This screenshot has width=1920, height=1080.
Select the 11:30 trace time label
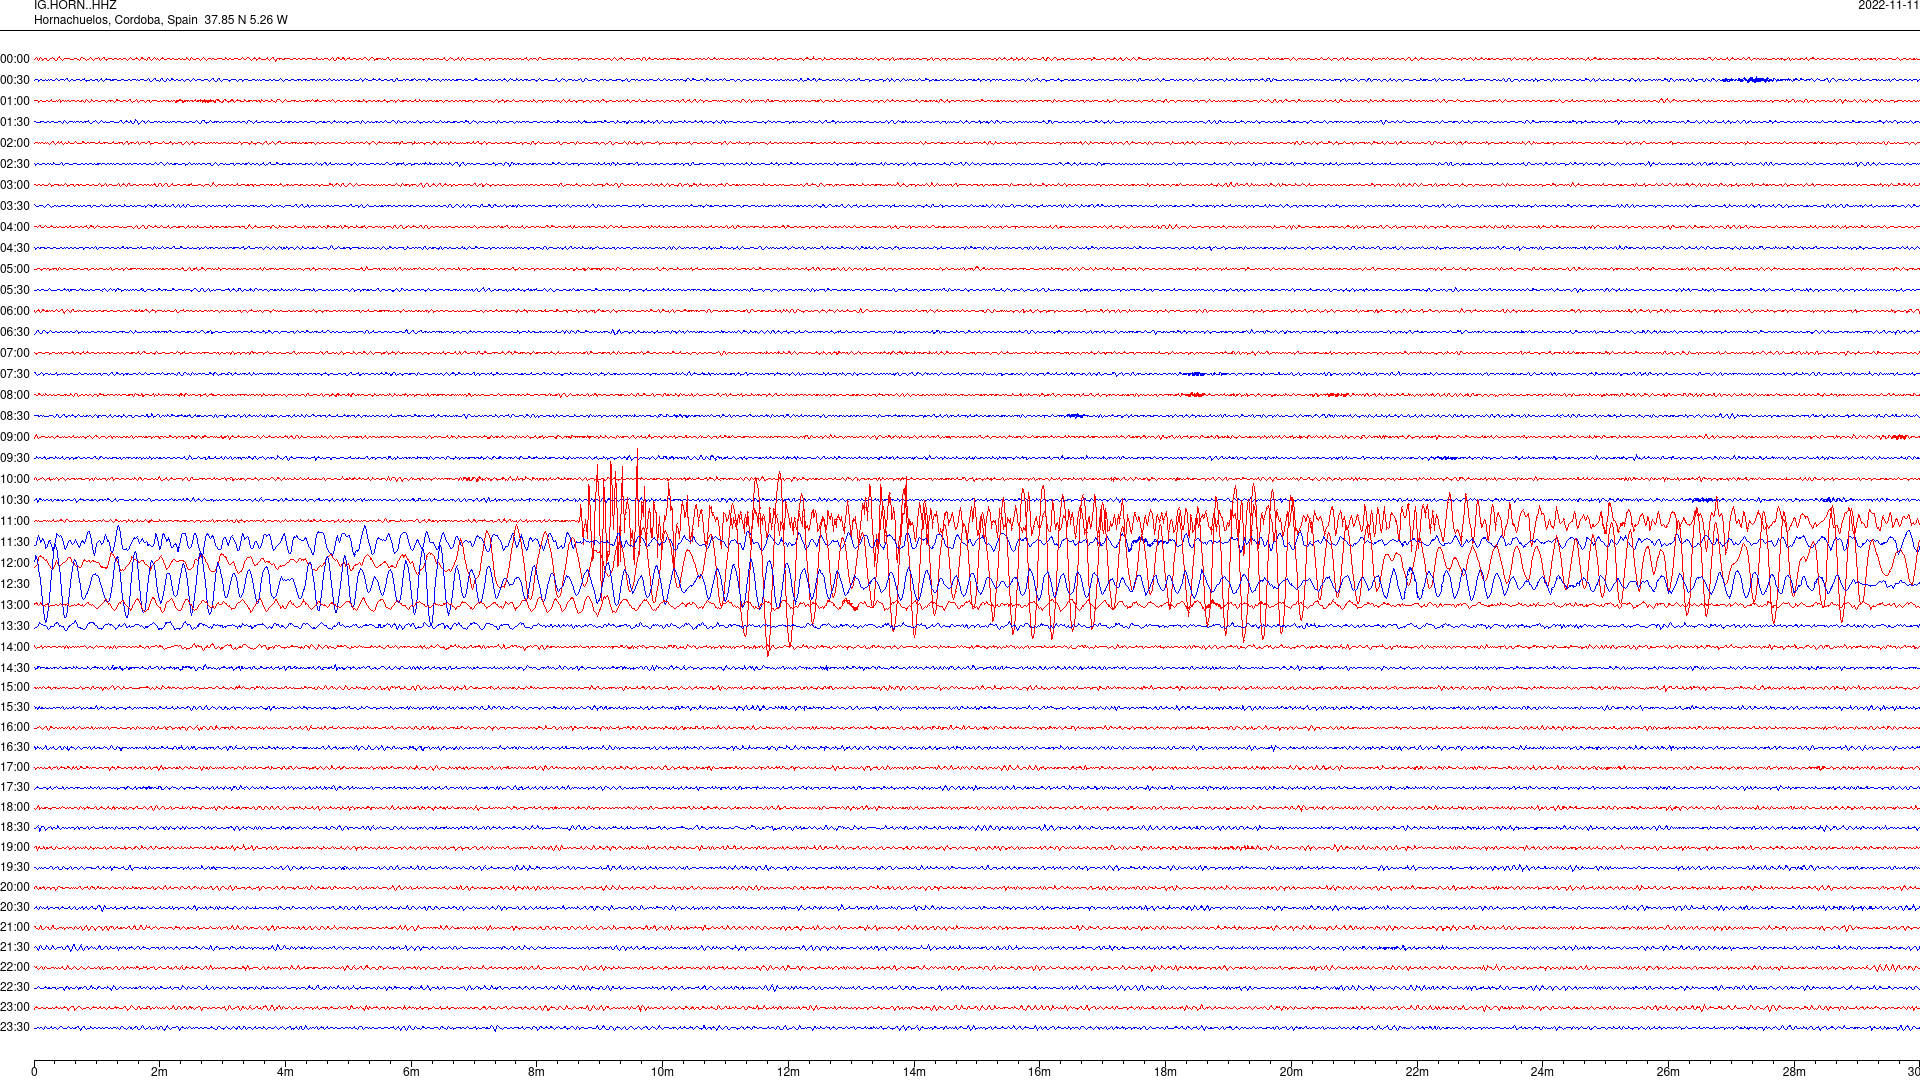coord(15,542)
